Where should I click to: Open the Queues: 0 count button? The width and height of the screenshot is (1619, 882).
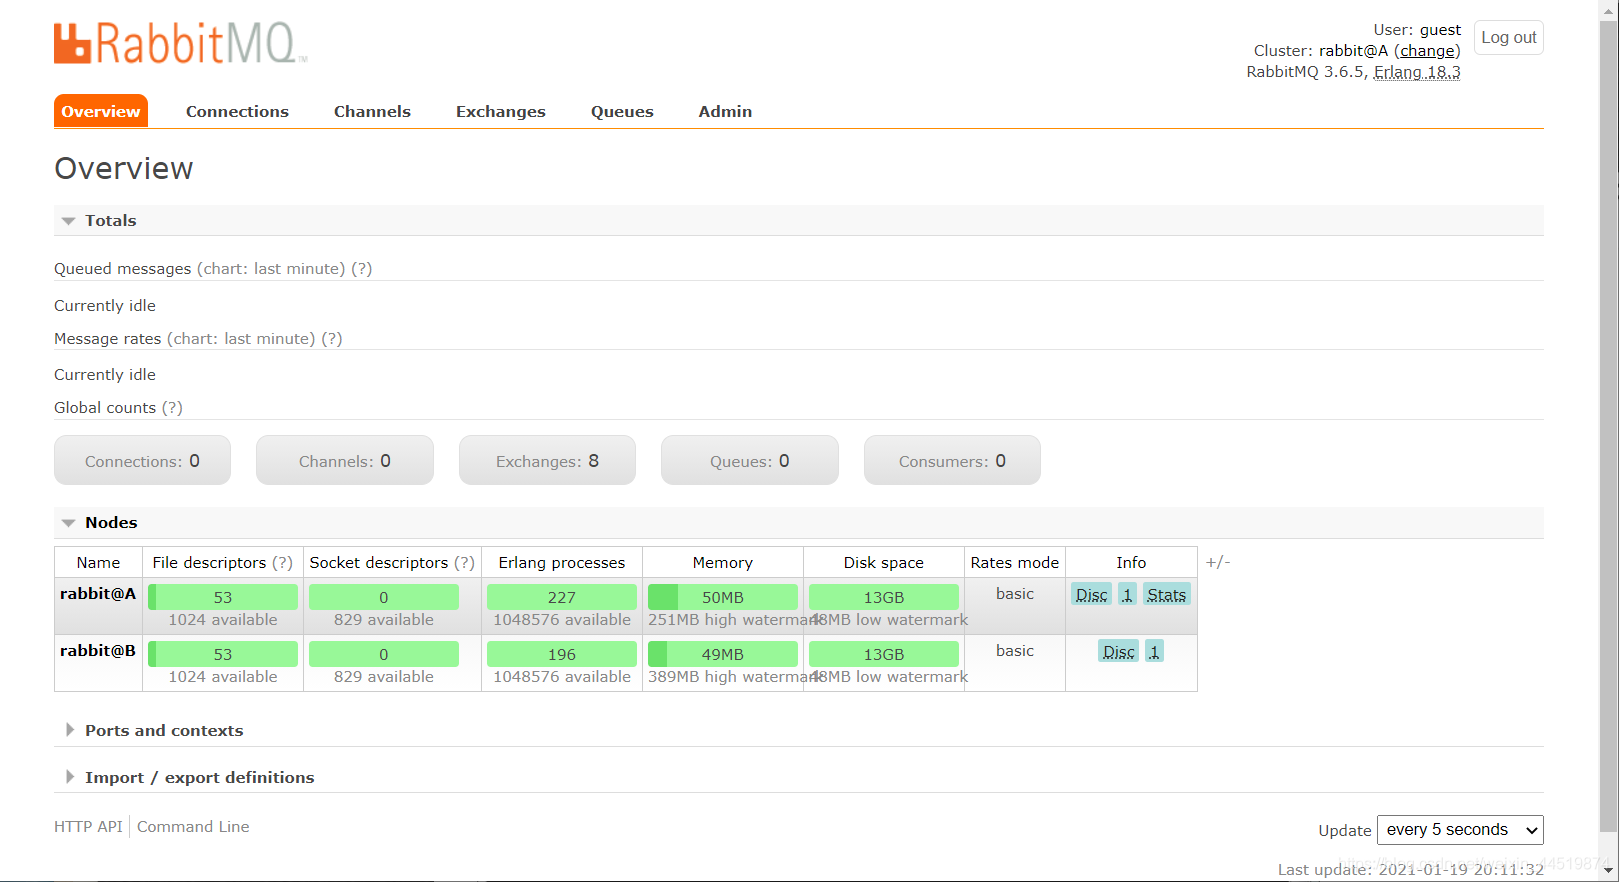click(x=750, y=460)
